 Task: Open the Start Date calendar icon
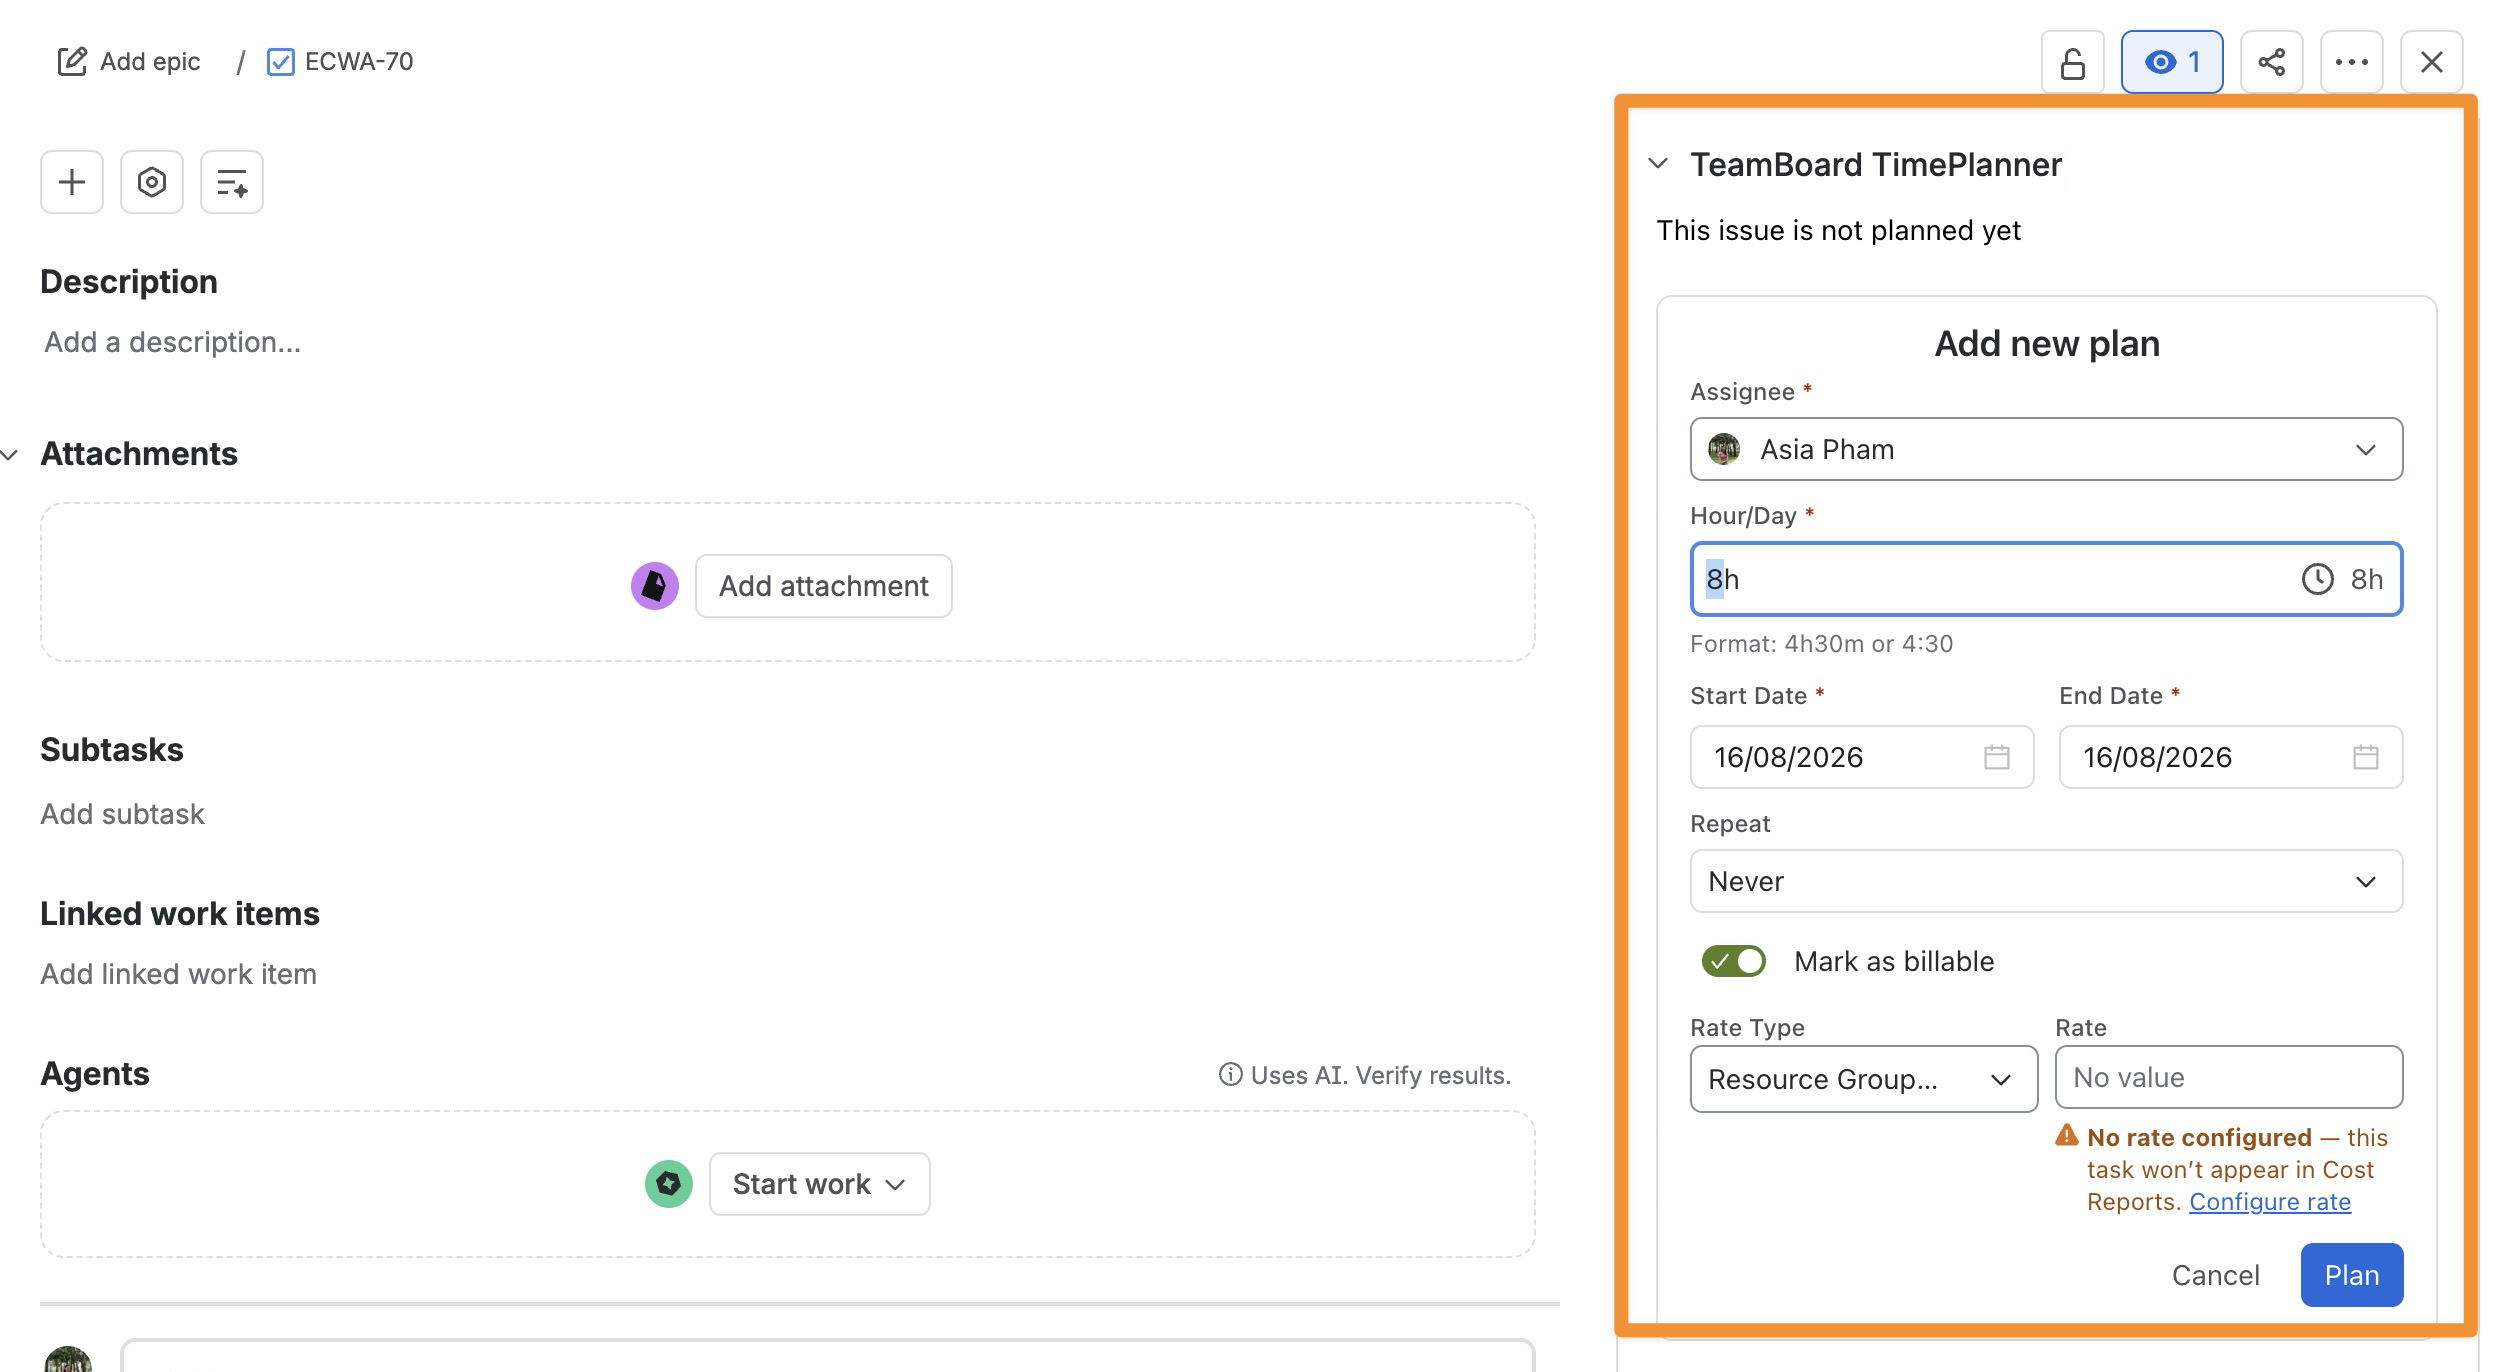tap(1997, 757)
